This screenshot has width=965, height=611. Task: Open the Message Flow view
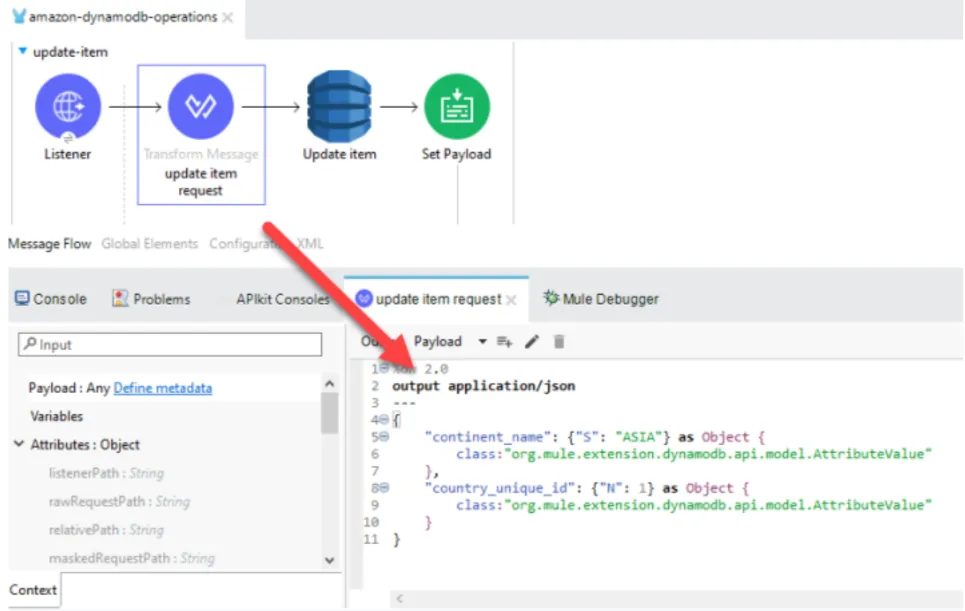point(49,244)
